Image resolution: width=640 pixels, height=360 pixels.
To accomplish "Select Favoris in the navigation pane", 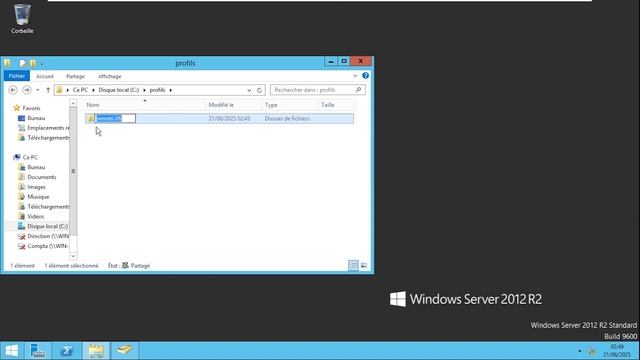I will 31,108.
